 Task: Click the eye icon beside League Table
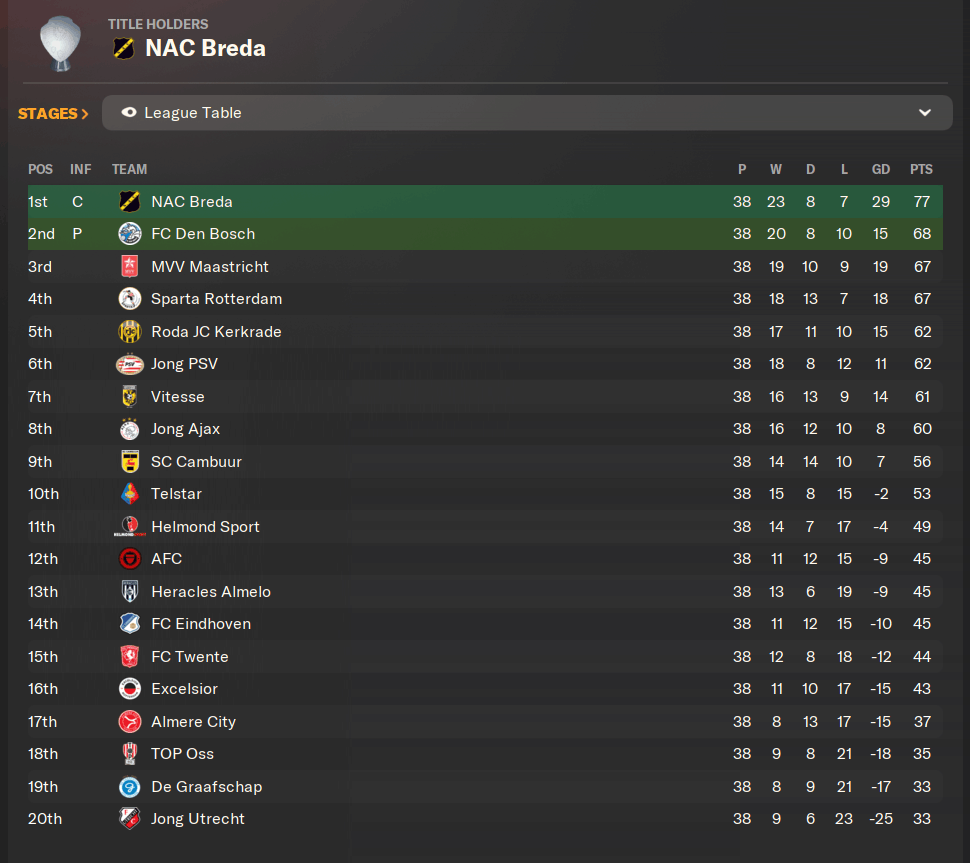129,113
